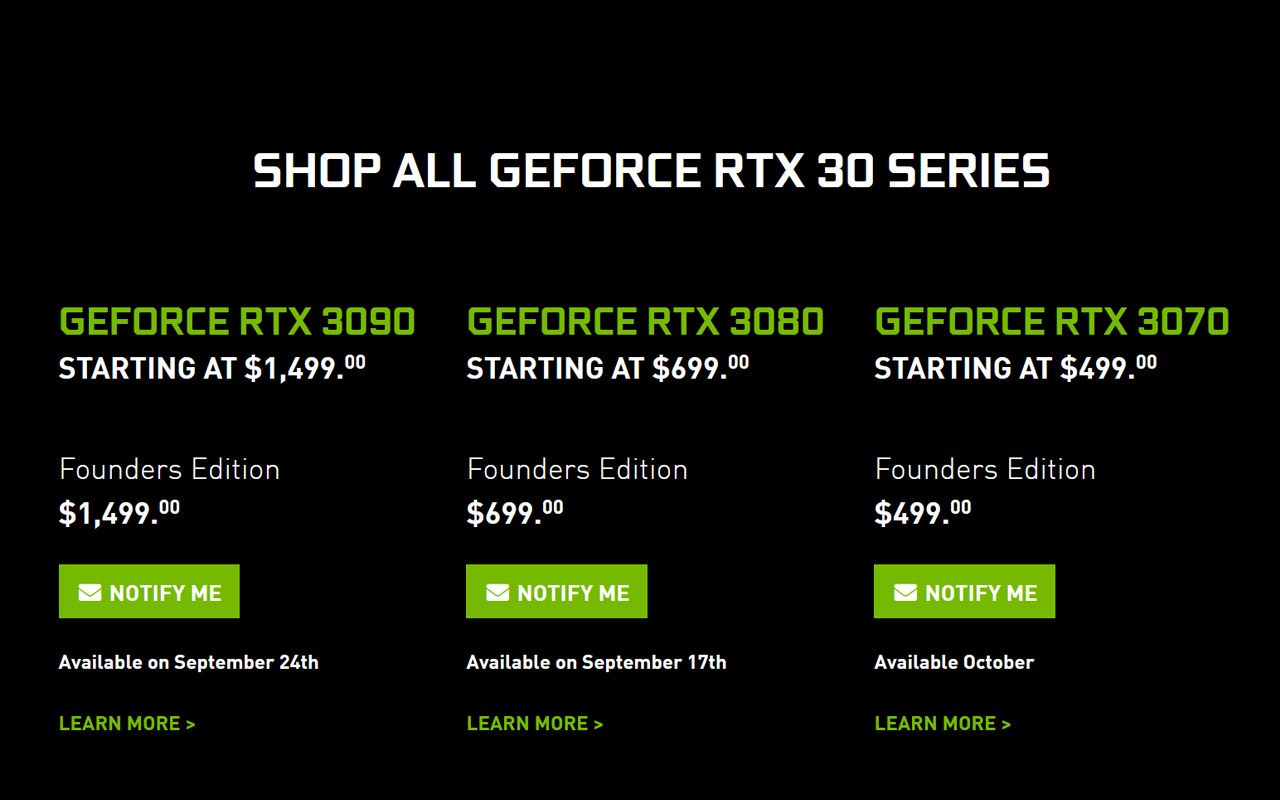Click the Available on September 24th text
Image resolution: width=1280 pixels, height=800 pixels.
[189, 661]
